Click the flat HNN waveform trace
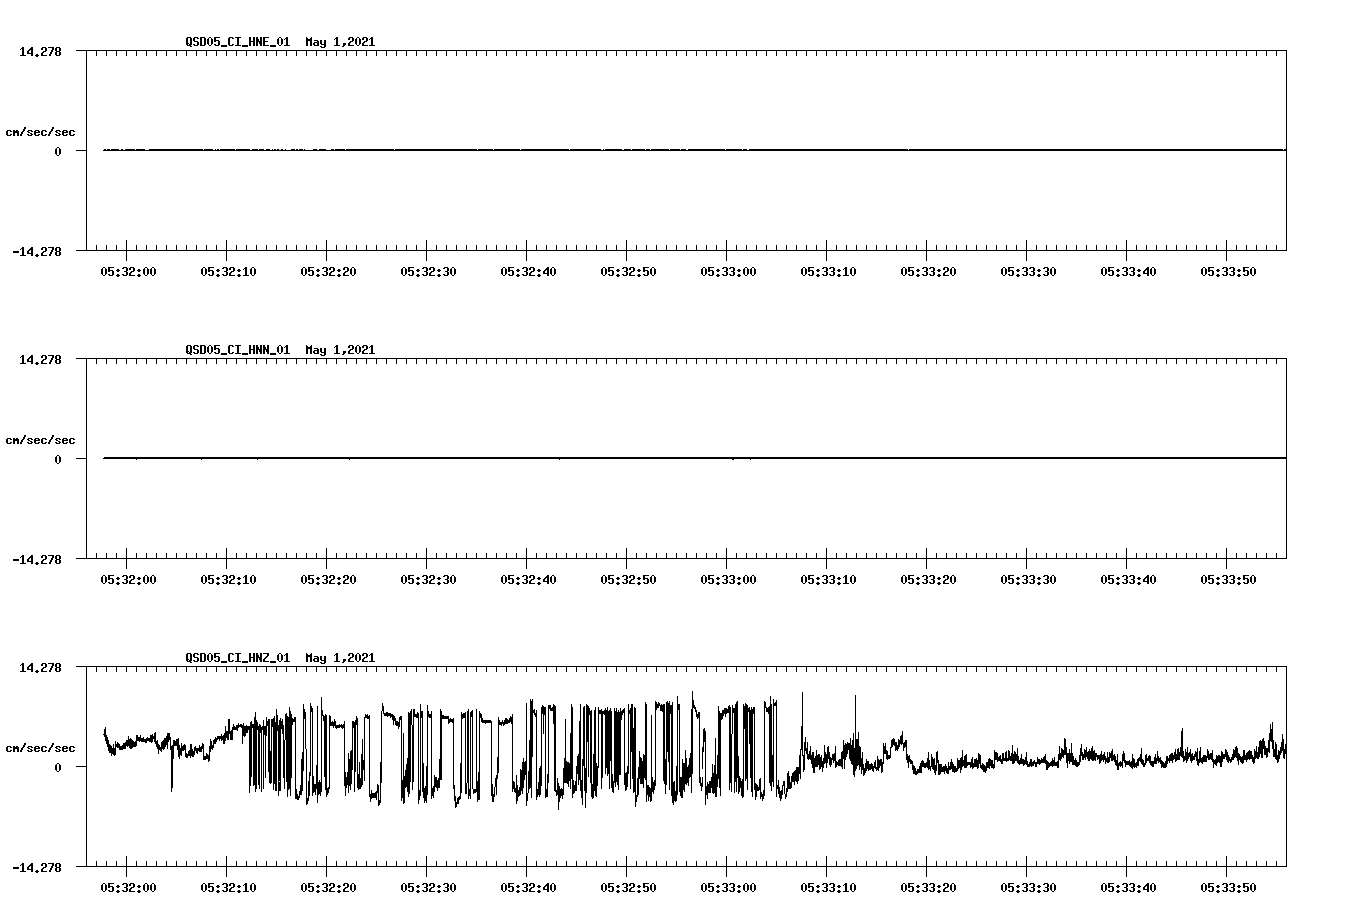1358x924 pixels. 600,458
